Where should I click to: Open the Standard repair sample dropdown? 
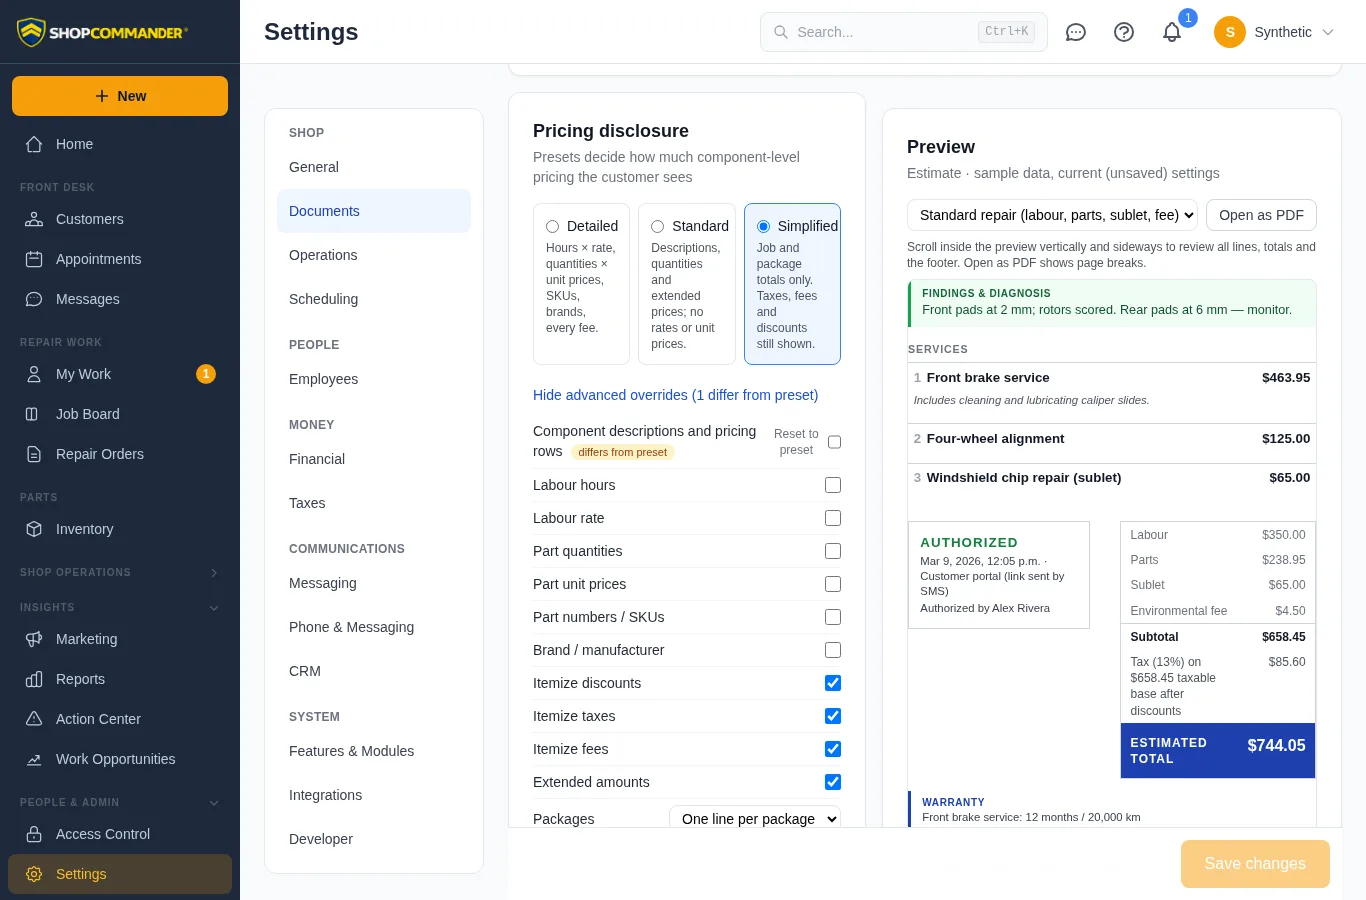[x=1052, y=215]
